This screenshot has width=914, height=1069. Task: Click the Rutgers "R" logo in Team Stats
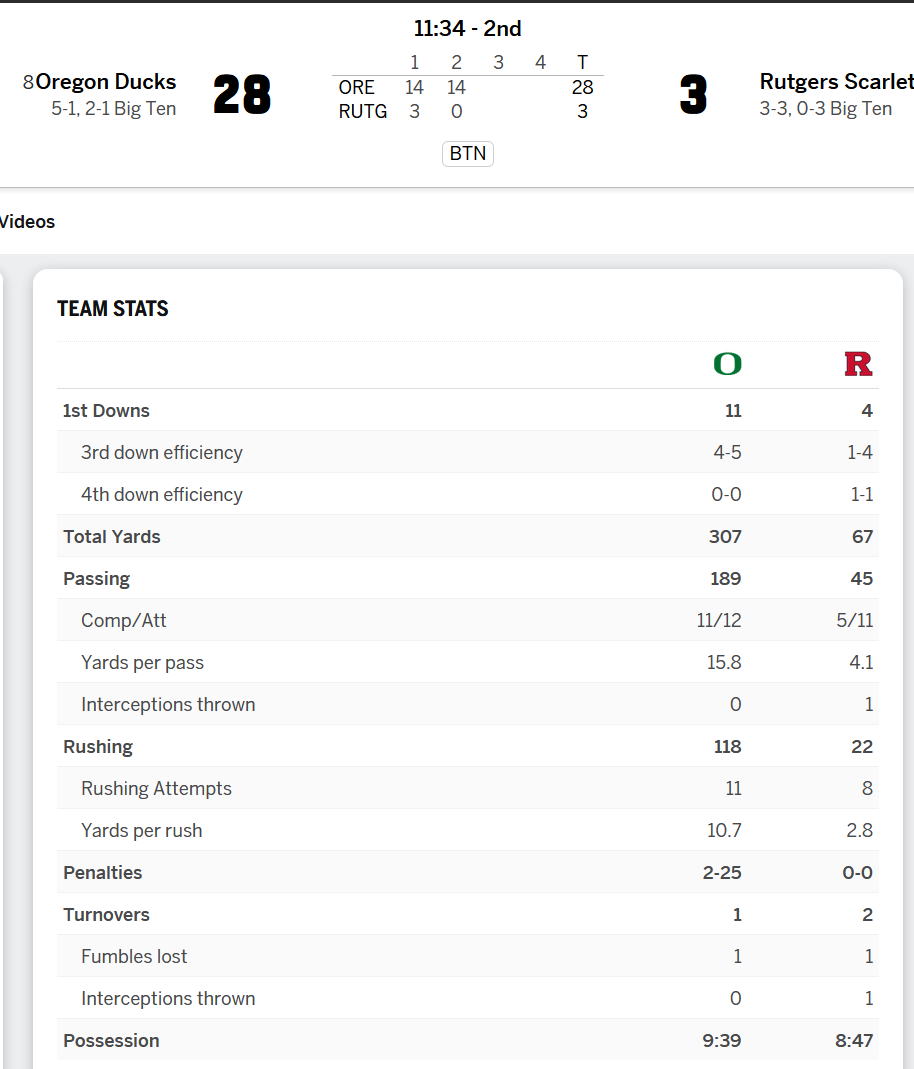tap(858, 364)
